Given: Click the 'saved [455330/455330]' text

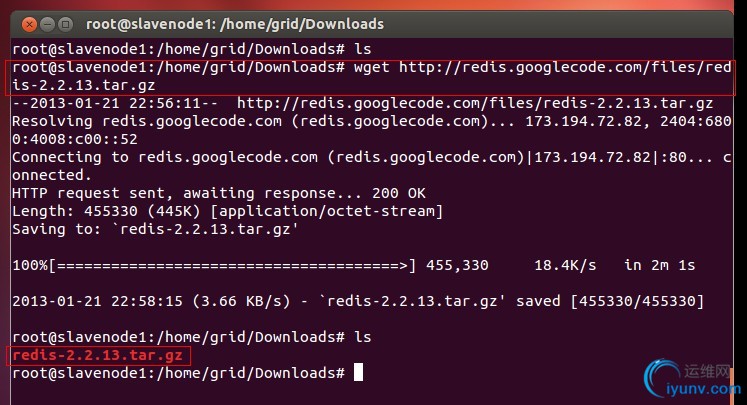Looking at the screenshot, I should (610, 301).
